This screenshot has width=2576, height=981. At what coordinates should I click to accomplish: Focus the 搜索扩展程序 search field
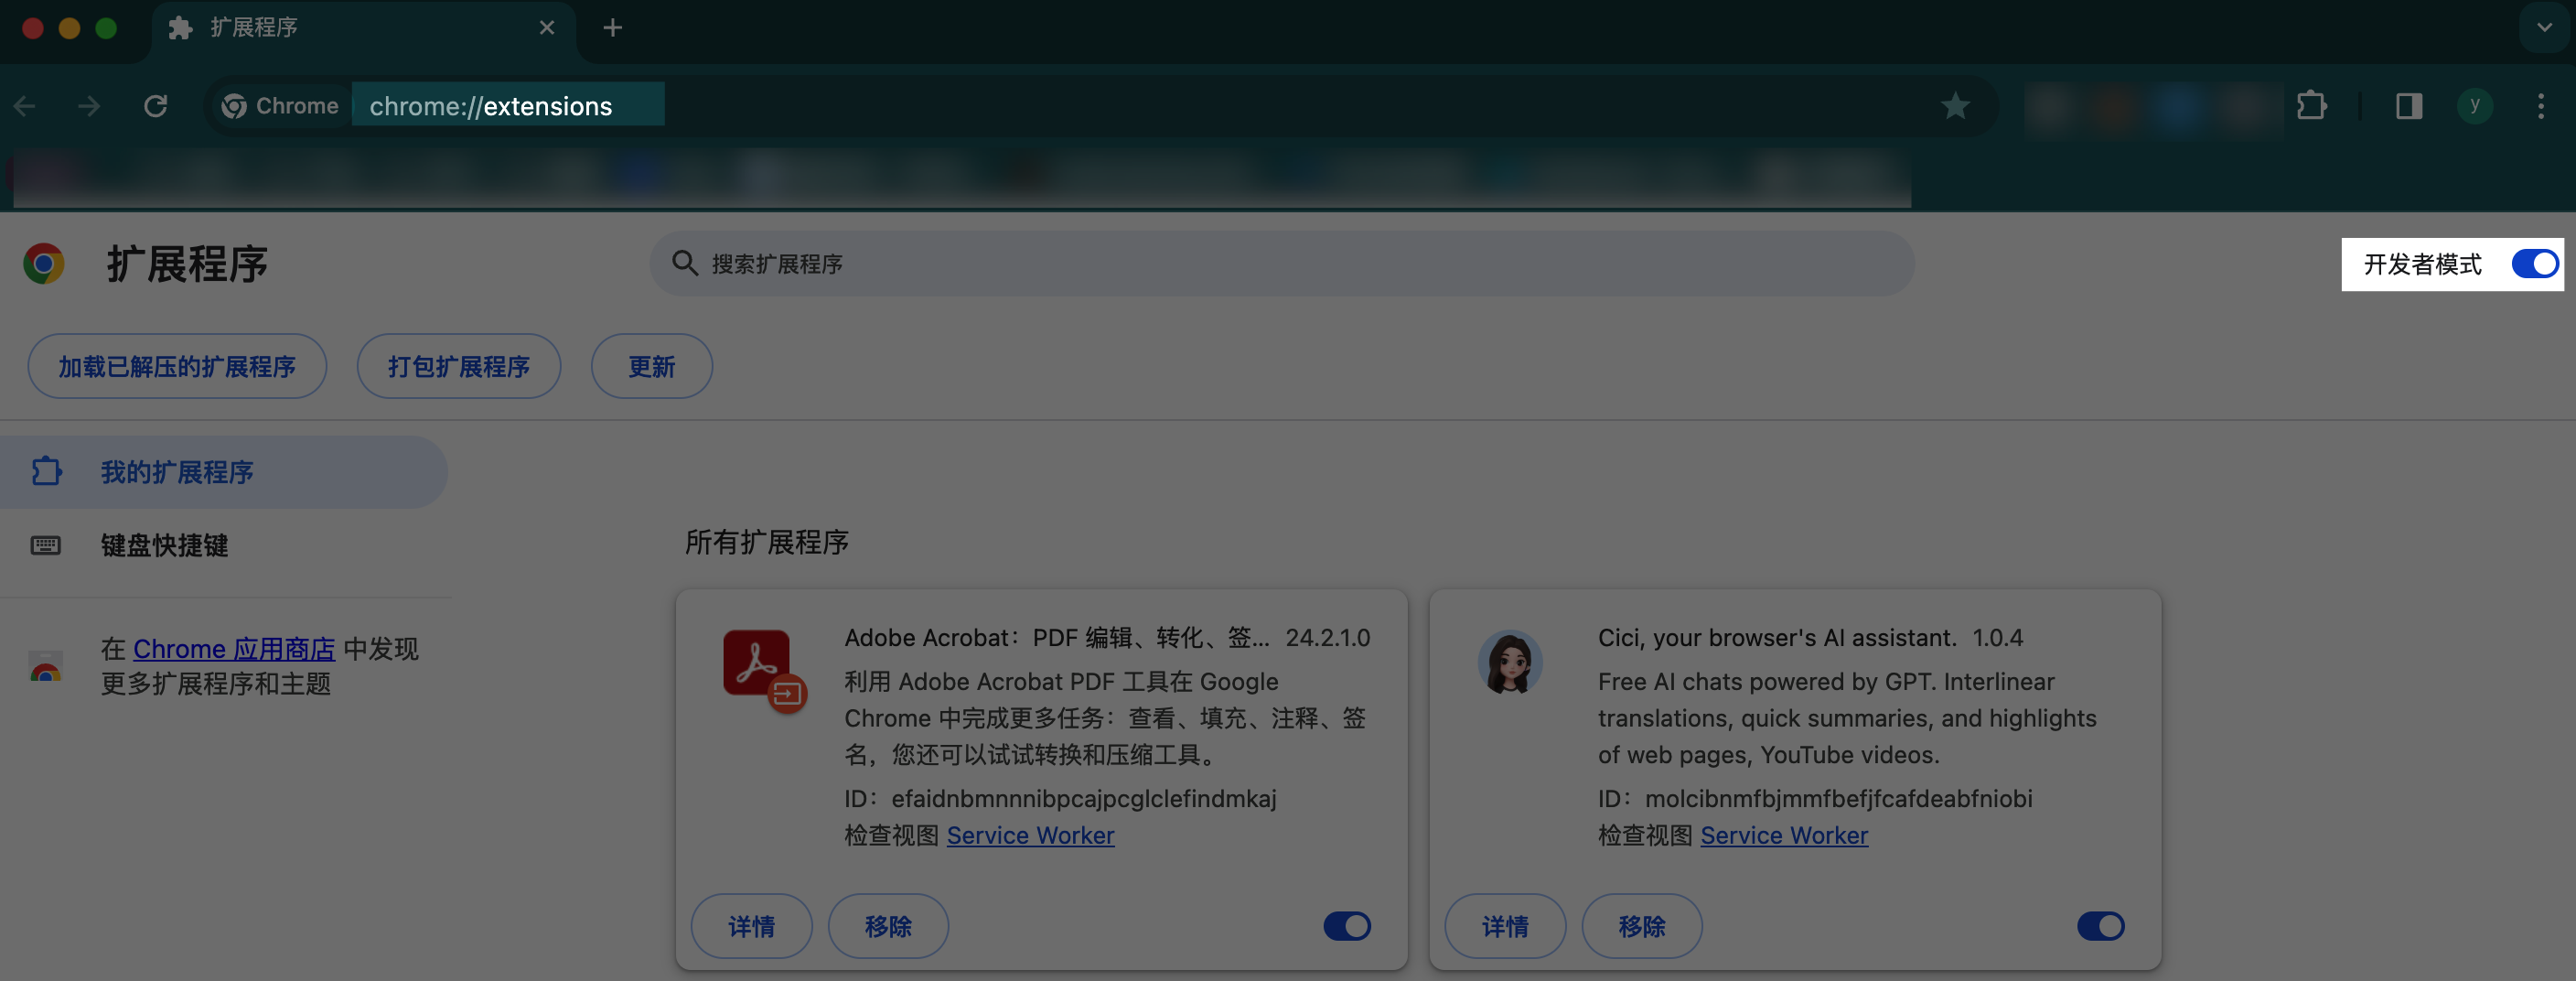point(1282,264)
